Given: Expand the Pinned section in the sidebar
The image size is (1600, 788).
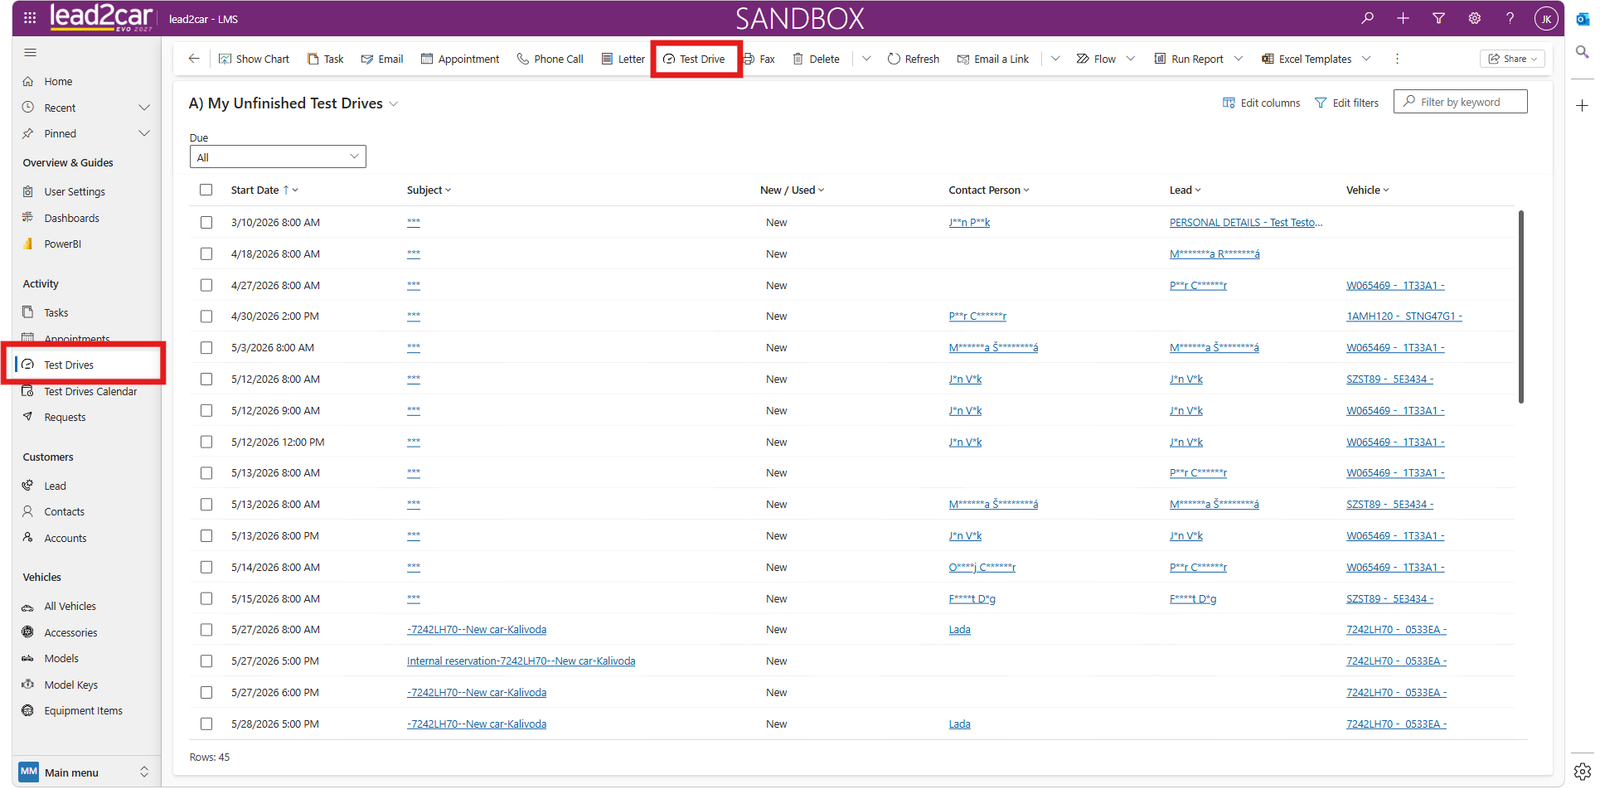Looking at the screenshot, I should click(x=144, y=134).
